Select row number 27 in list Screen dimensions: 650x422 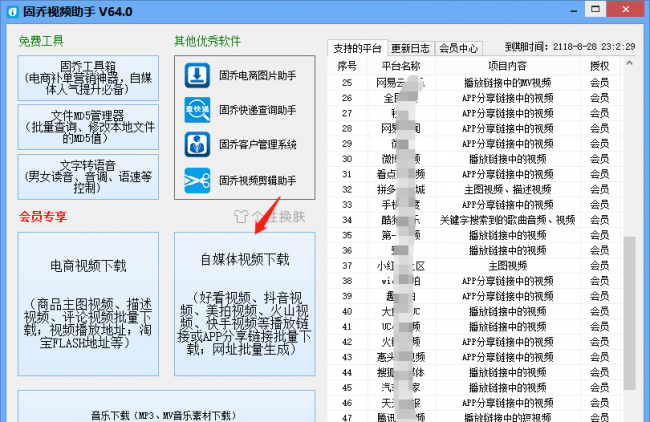(x=347, y=114)
